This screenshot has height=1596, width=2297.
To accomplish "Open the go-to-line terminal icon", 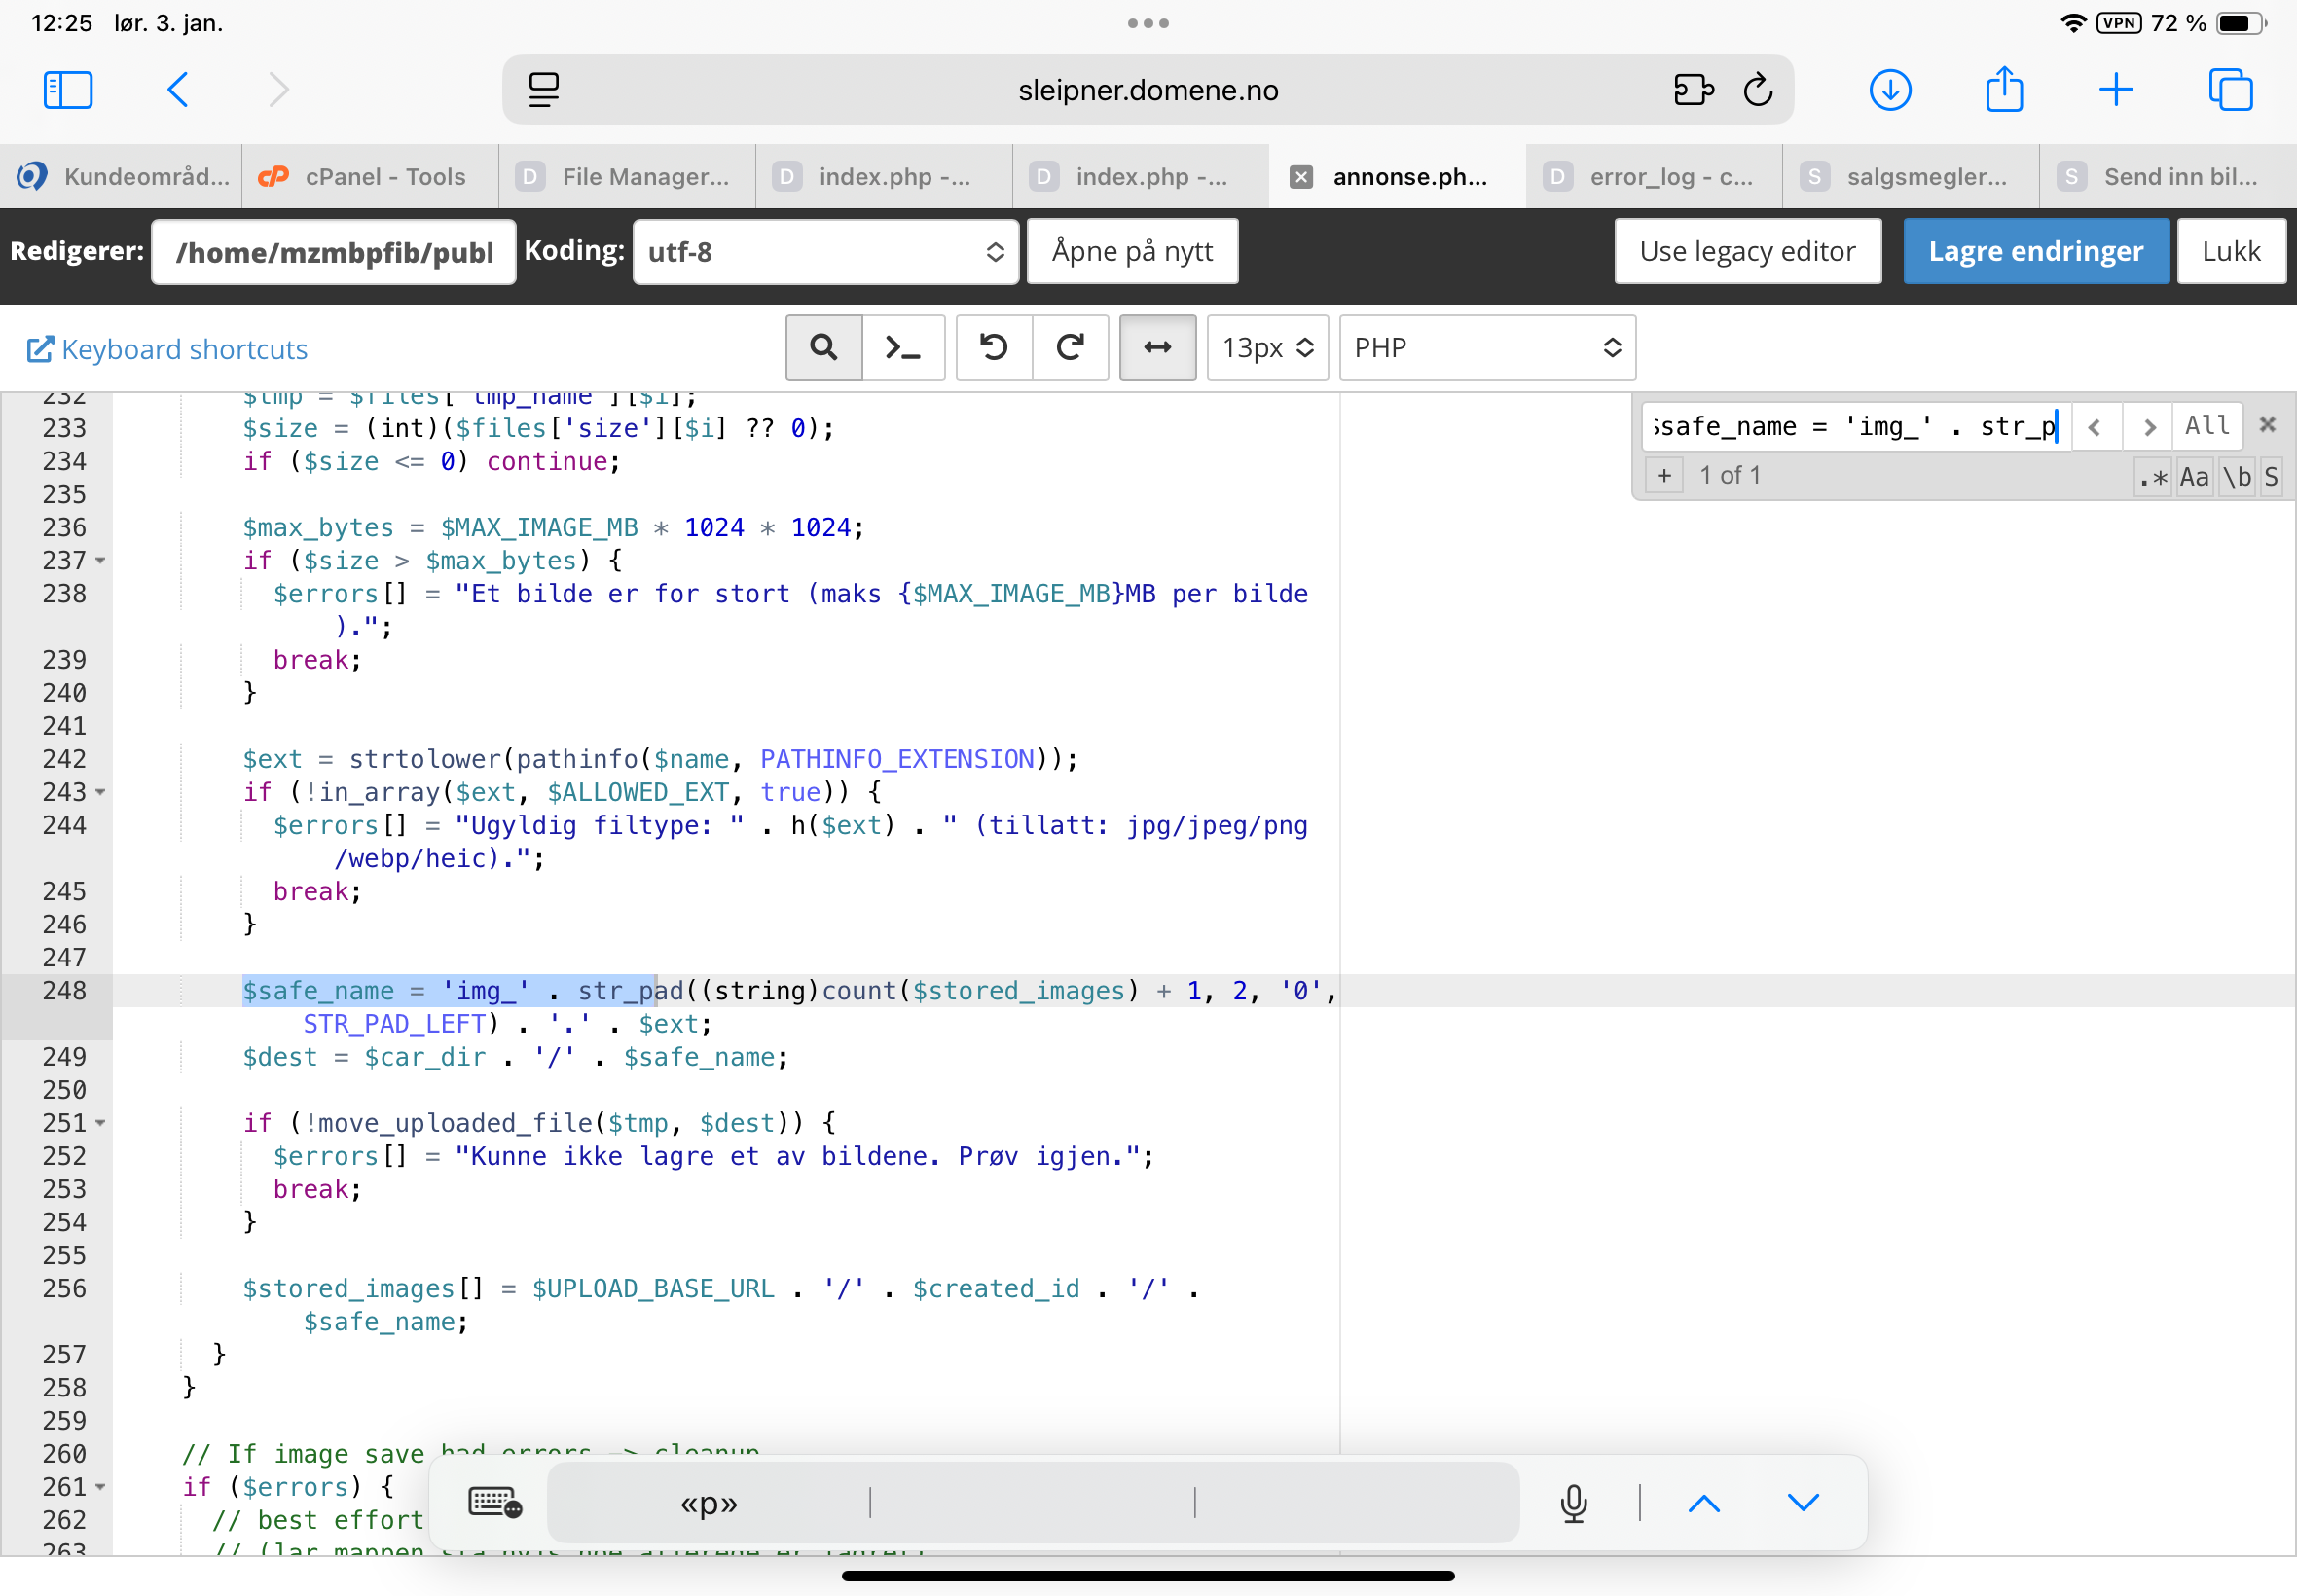I will [x=903, y=347].
